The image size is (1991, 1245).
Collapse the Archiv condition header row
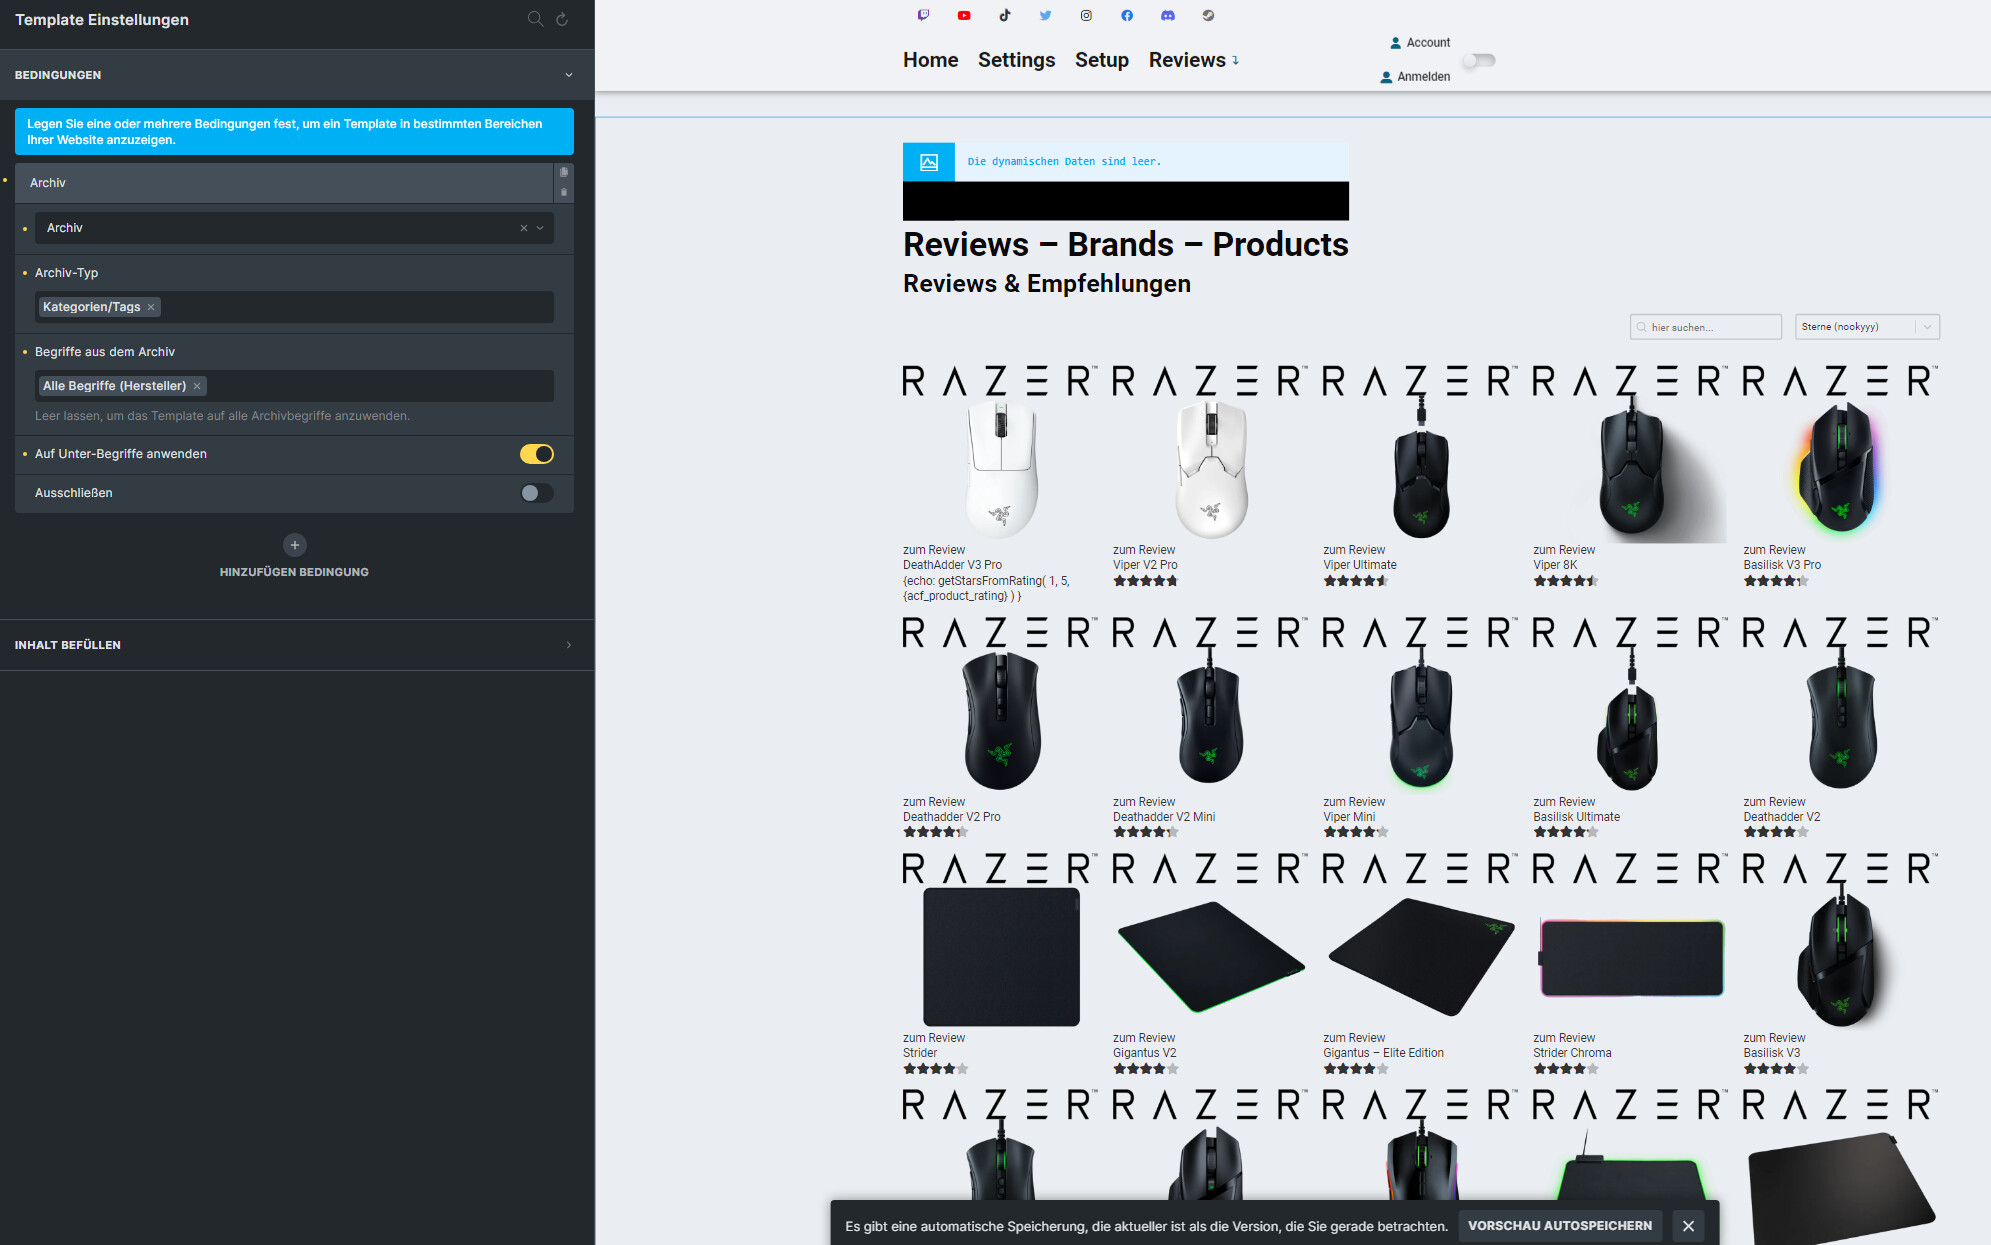pyautogui.click(x=284, y=183)
